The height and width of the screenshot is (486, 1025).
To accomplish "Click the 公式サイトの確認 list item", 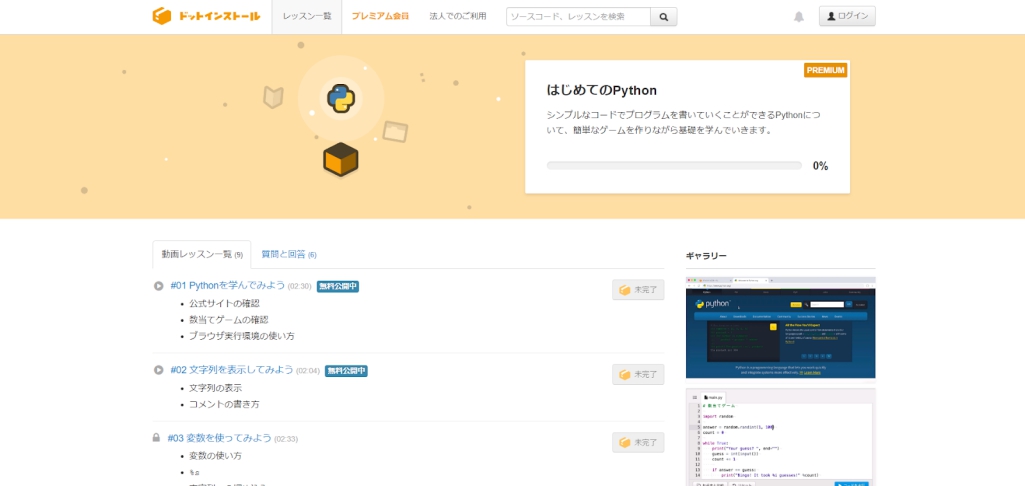I will tap(224, 304).
